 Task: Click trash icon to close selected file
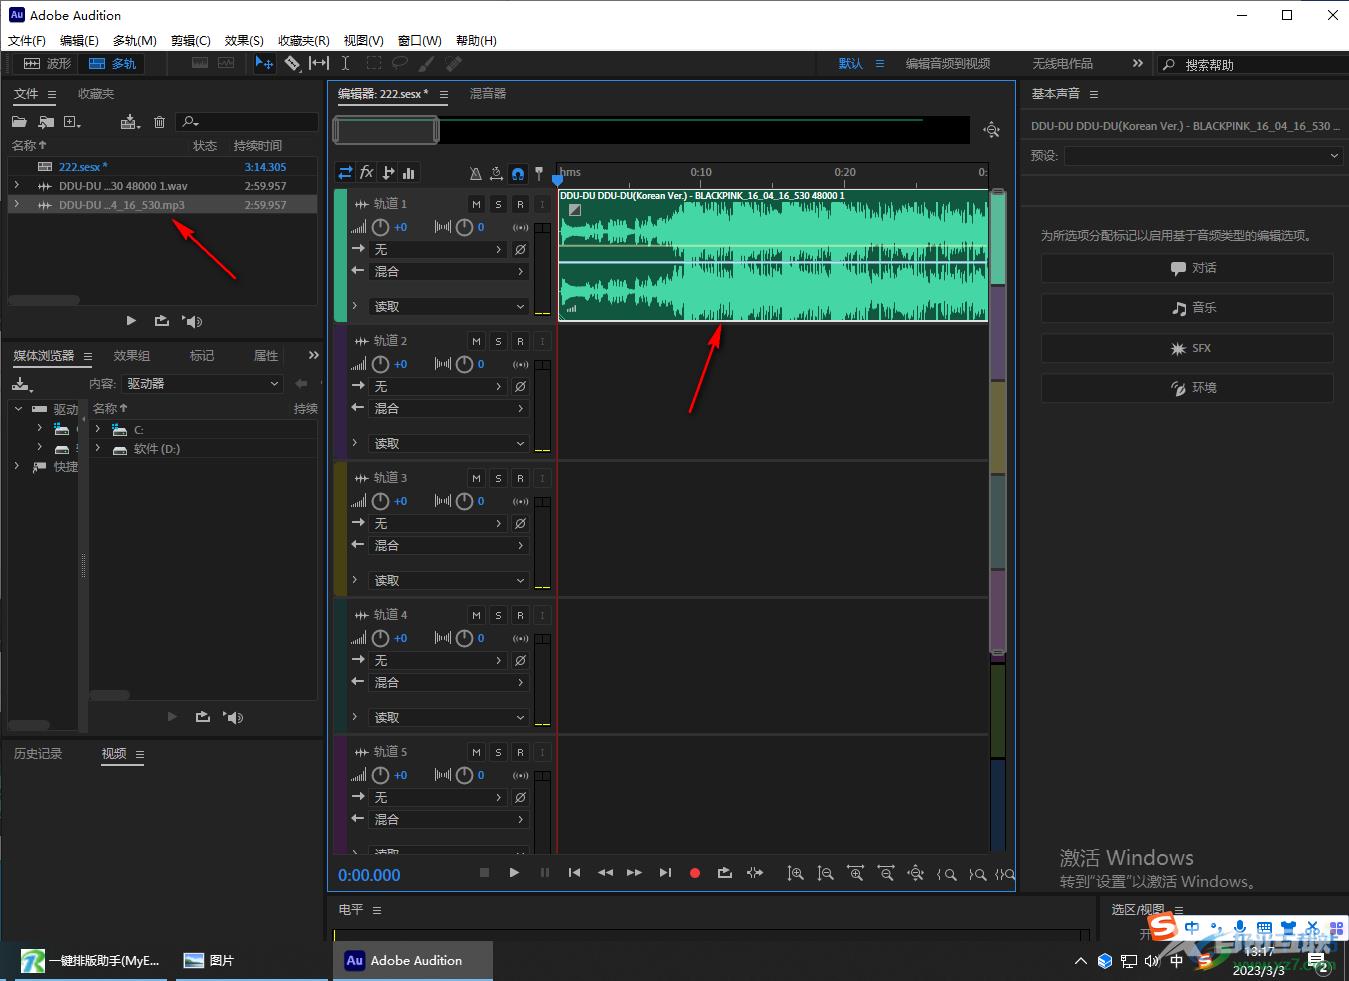159,122
